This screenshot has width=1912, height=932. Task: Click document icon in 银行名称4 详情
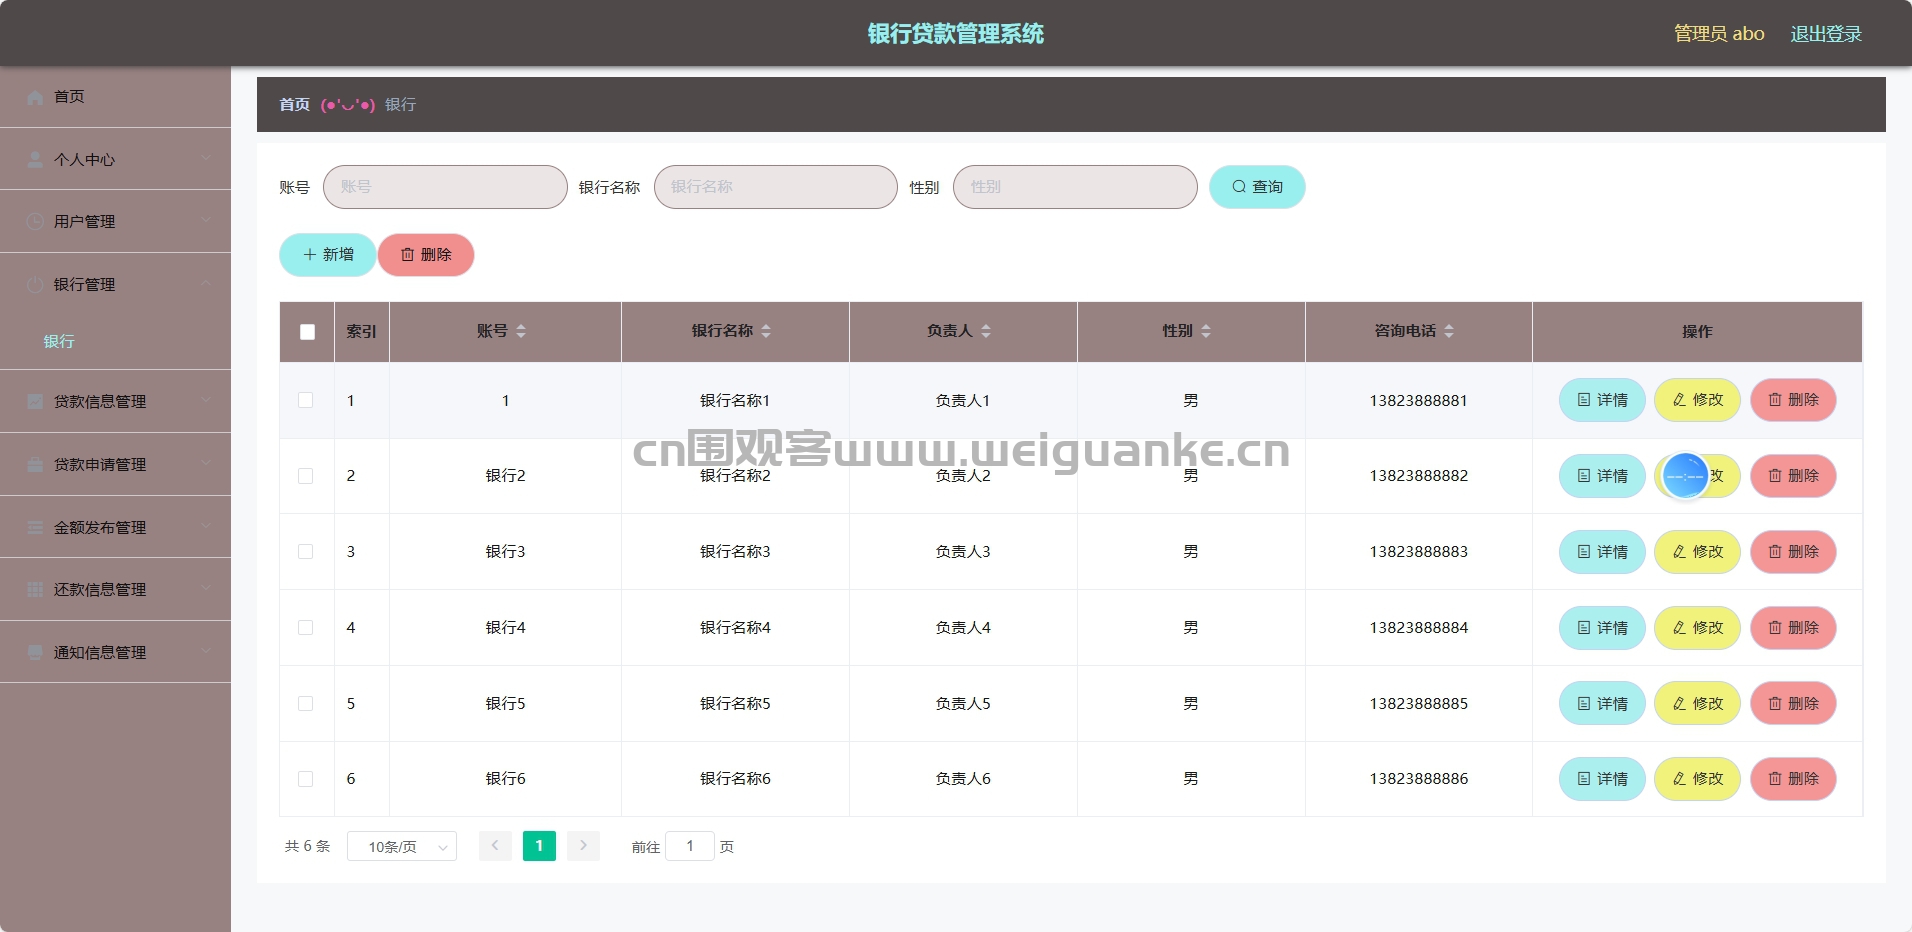1584,628
